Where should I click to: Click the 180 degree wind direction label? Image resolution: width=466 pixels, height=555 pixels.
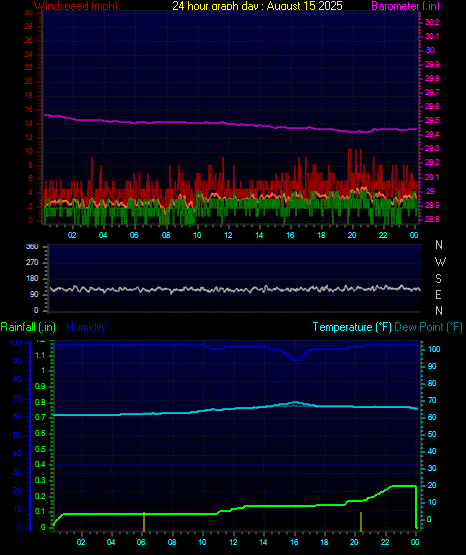(32, 279)
